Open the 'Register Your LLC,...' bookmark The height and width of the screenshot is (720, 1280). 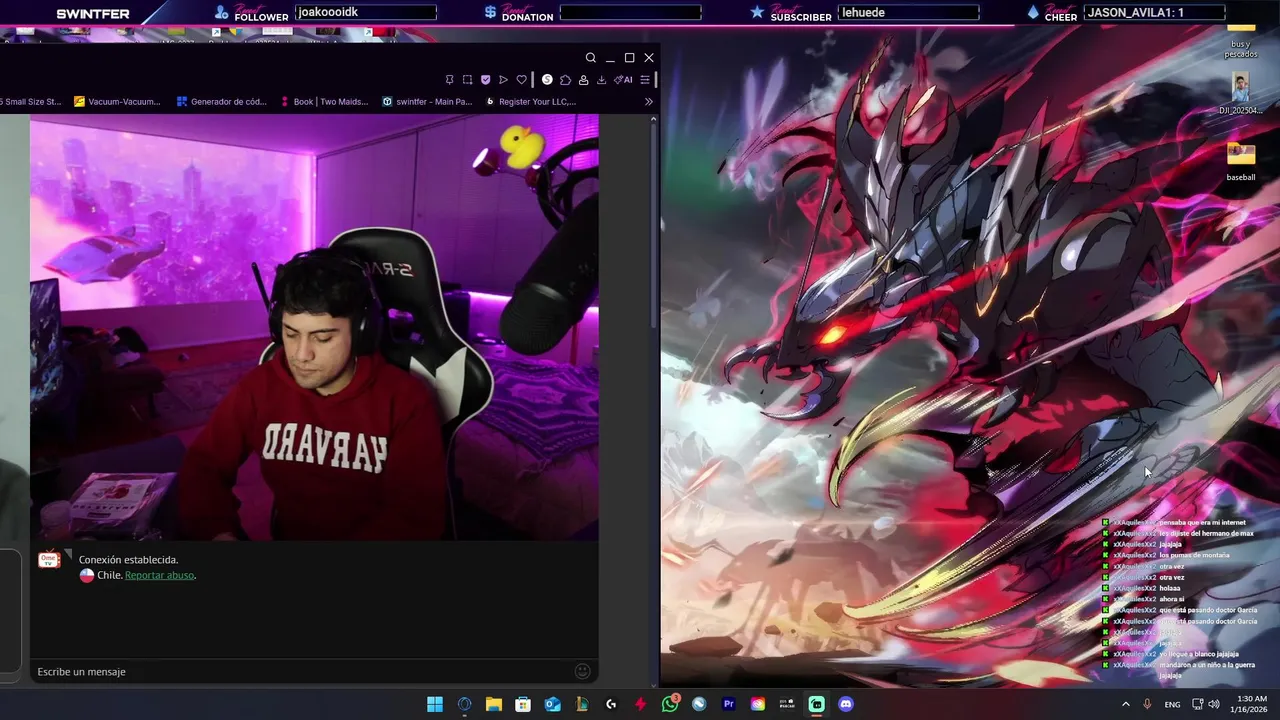[530, 101]
